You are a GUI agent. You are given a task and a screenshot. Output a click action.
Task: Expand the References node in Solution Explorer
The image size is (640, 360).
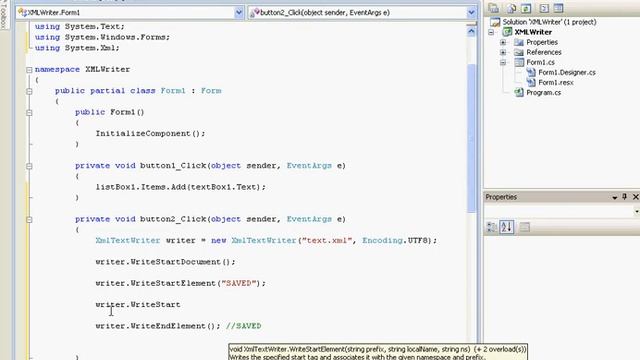point(503,52)
